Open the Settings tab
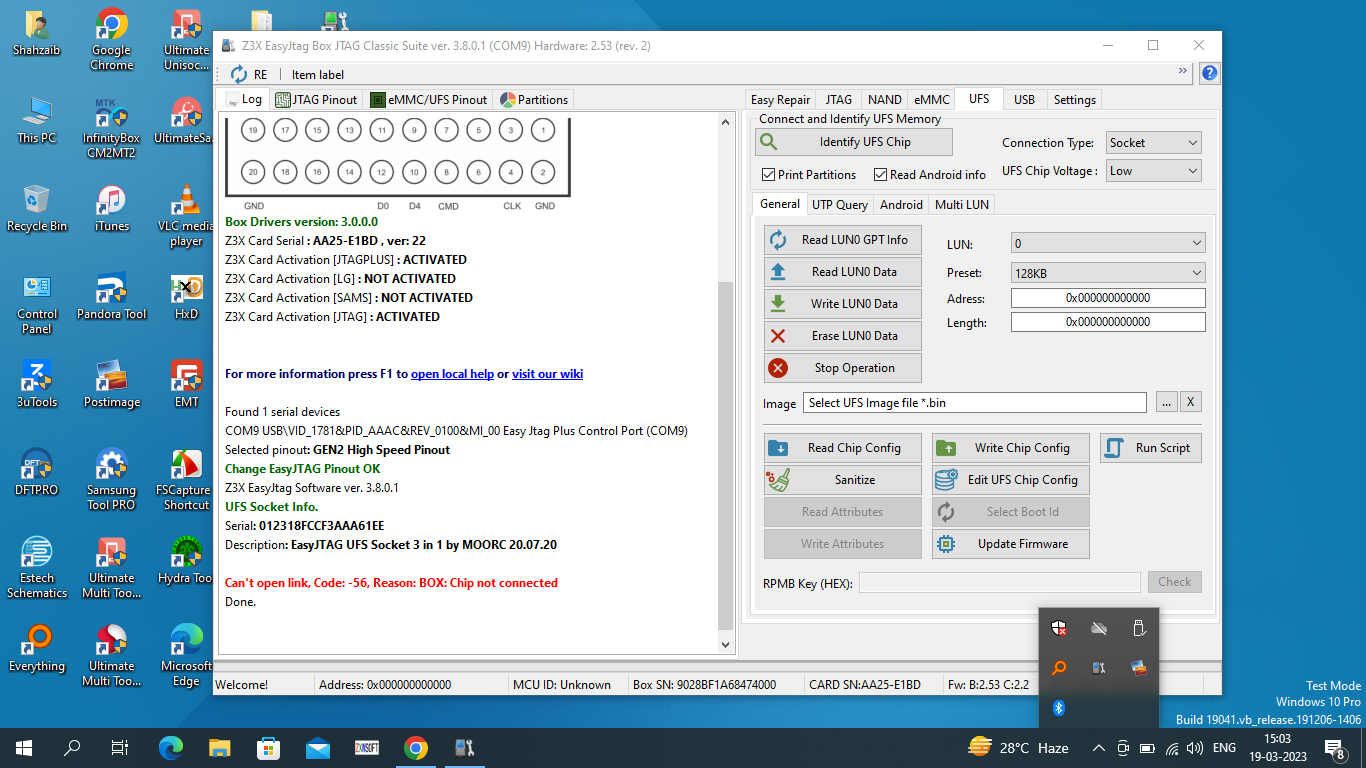1366x768 pixels. point(1074,100)
